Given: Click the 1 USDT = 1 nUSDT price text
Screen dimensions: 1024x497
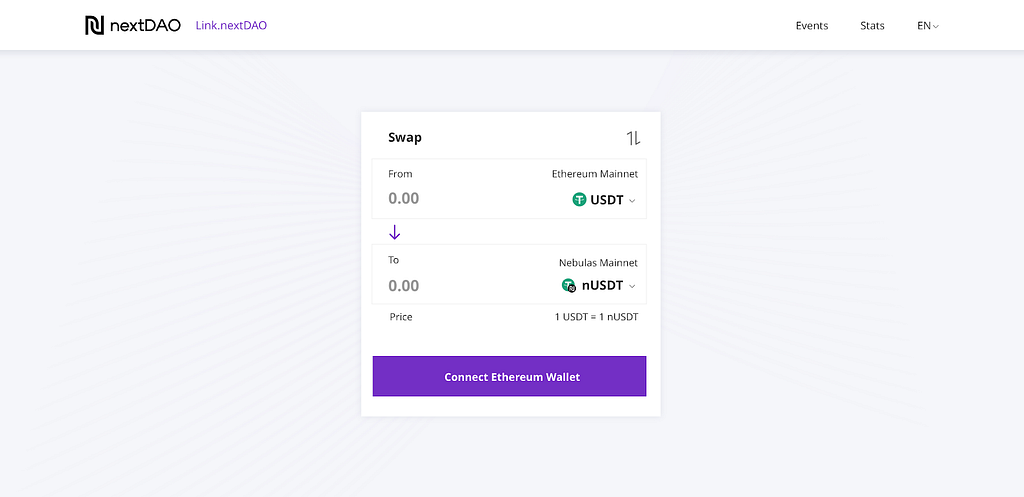Looking at the screenshot, I should (x=596, y=317).
